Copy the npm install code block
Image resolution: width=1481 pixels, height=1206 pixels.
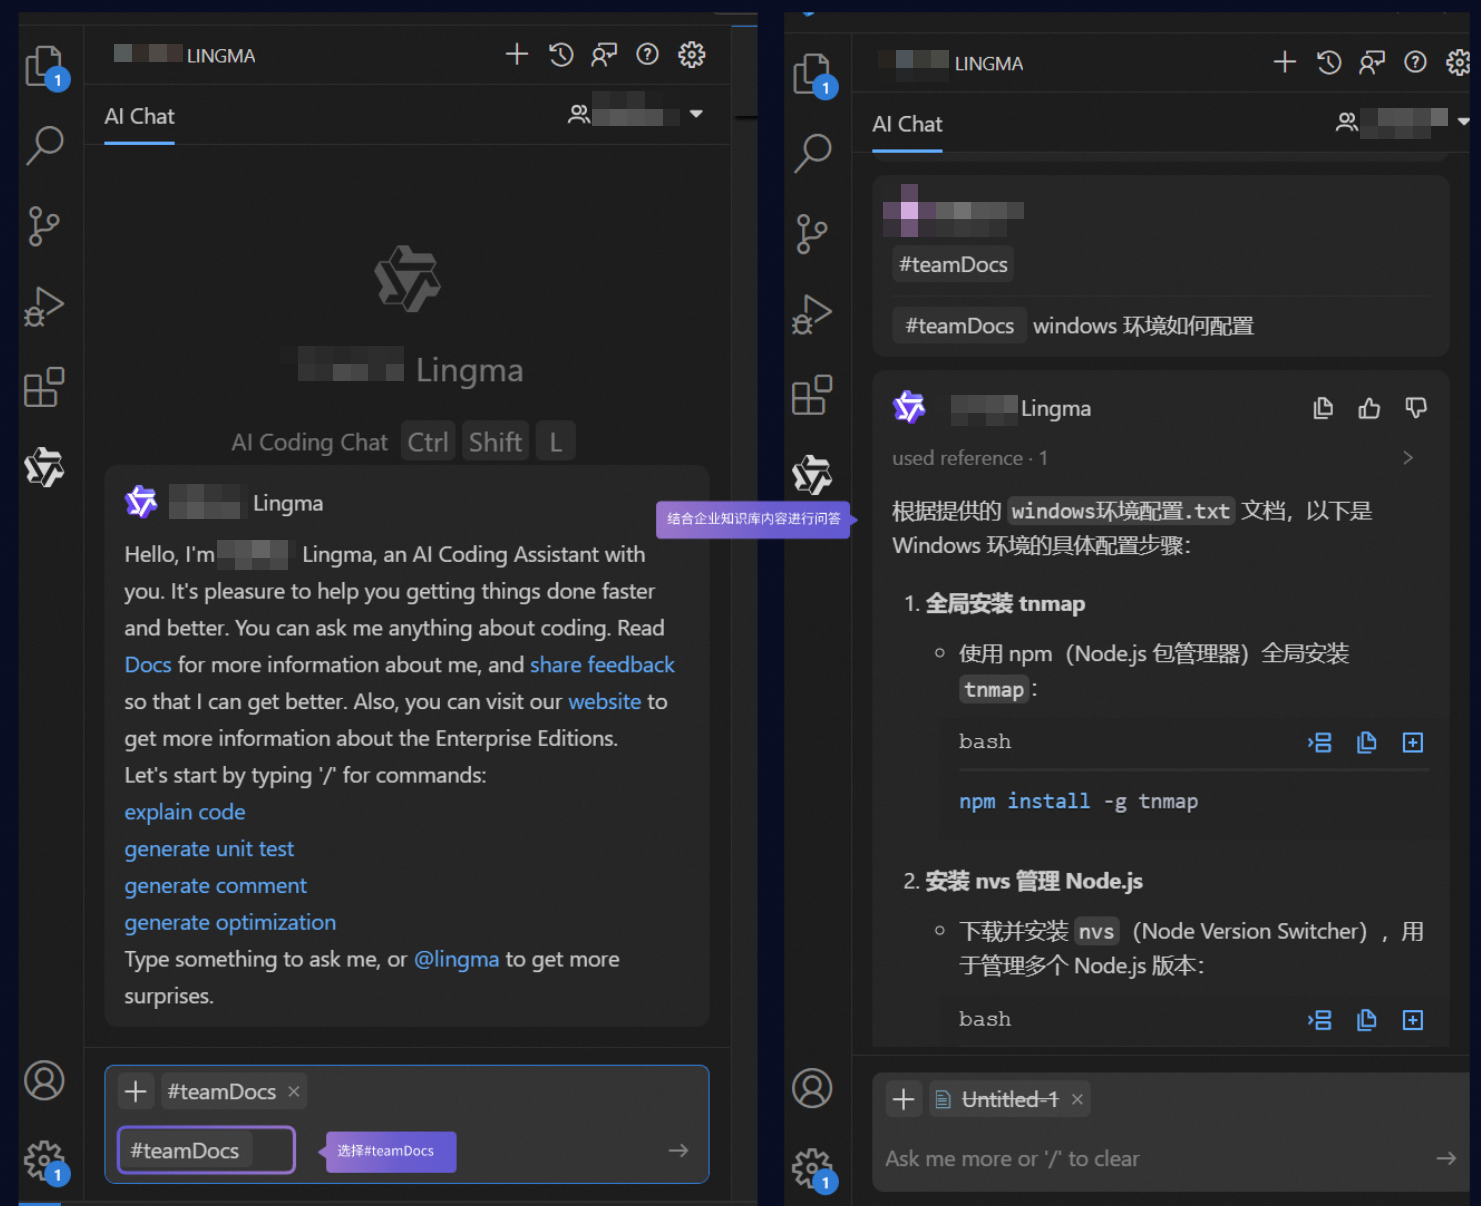(1366, 742)
